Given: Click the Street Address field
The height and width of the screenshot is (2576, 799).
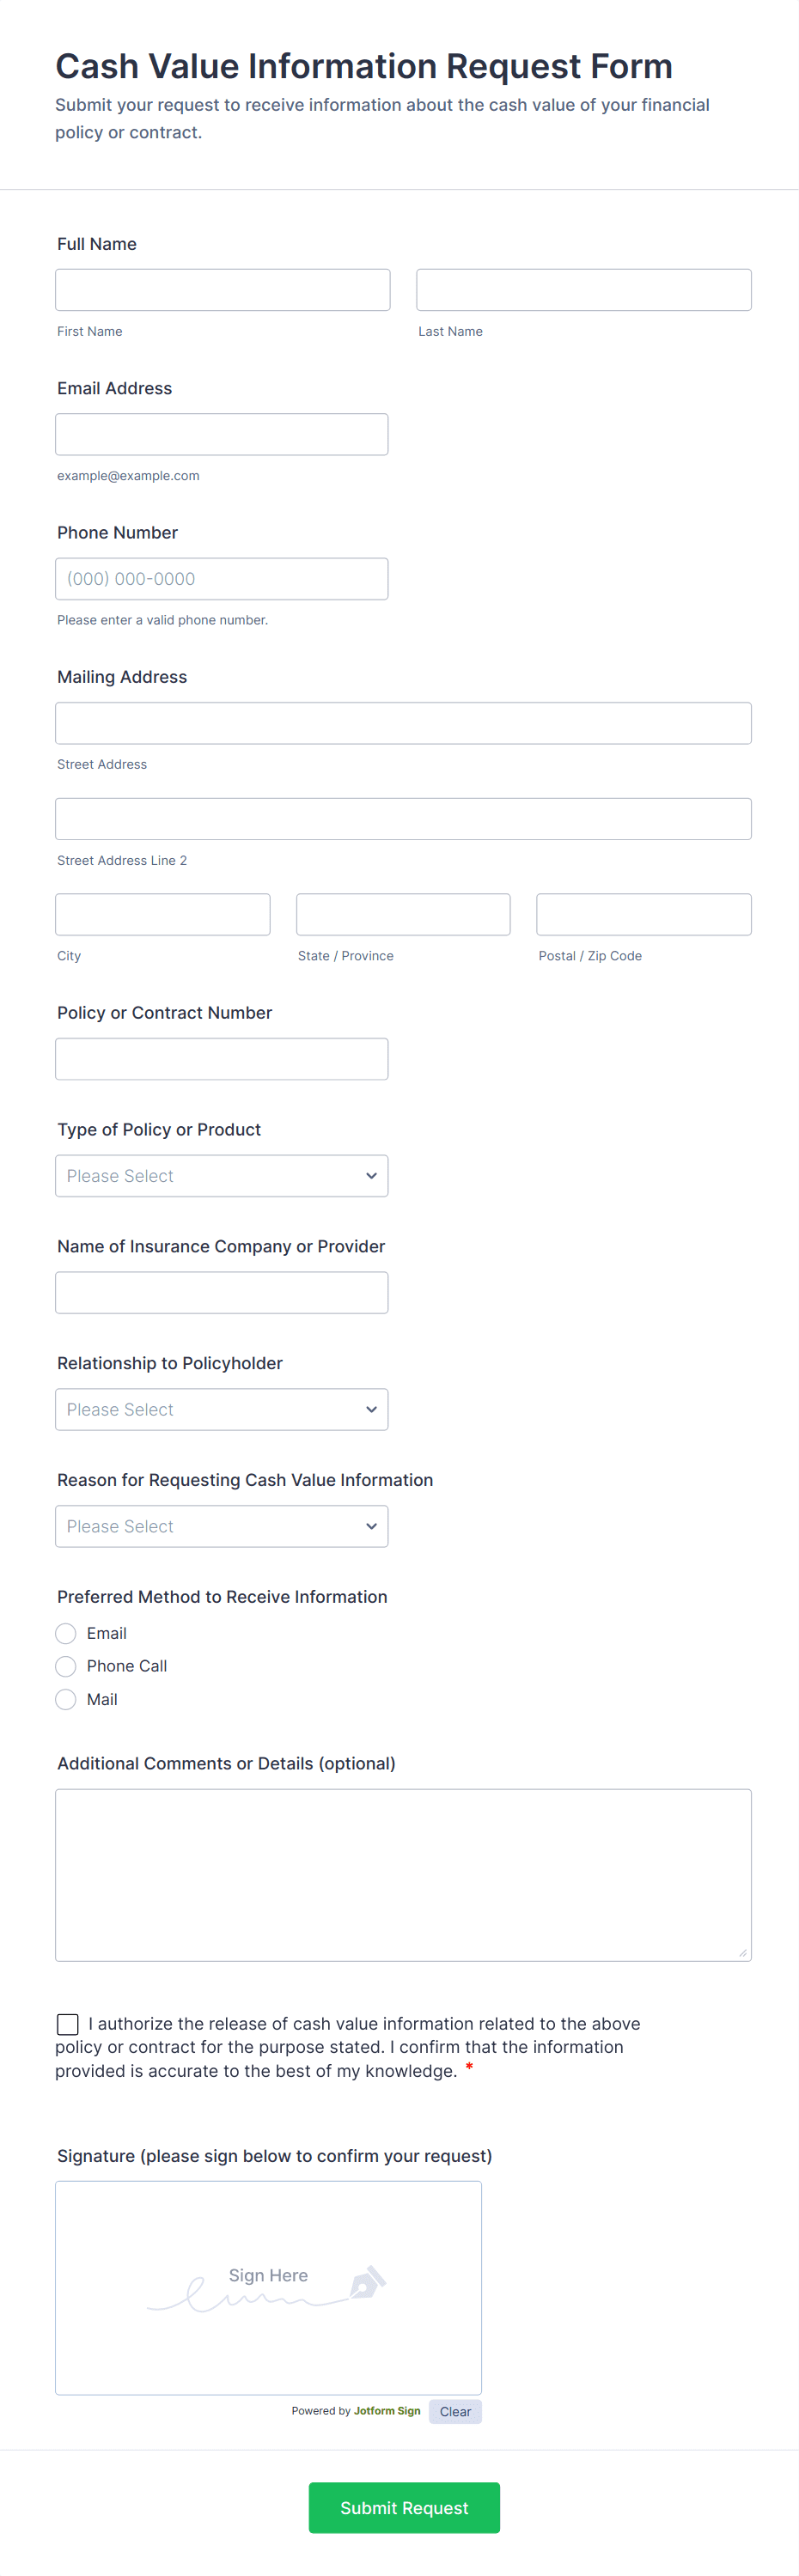Looking at the screenshot, I should (403, 723).
